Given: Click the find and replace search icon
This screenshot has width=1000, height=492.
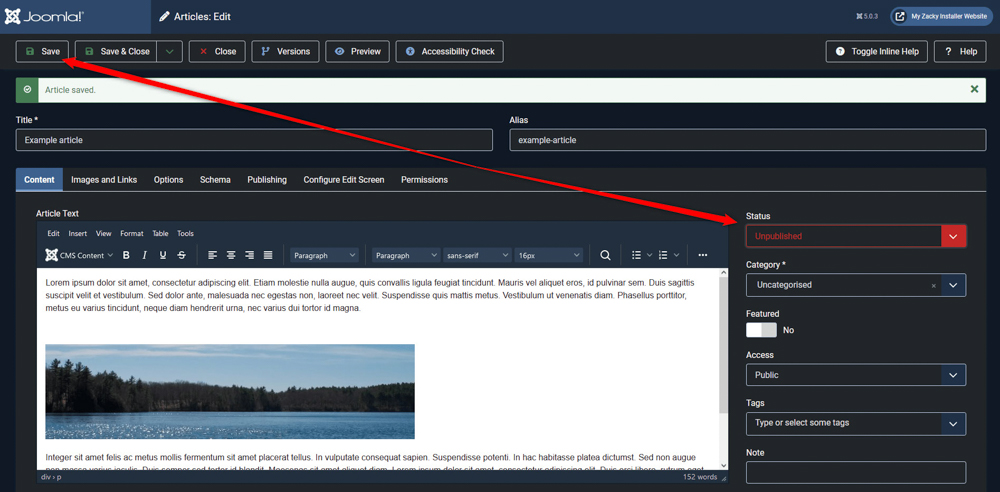Looking at the screenshot, I should pos(605,255).
